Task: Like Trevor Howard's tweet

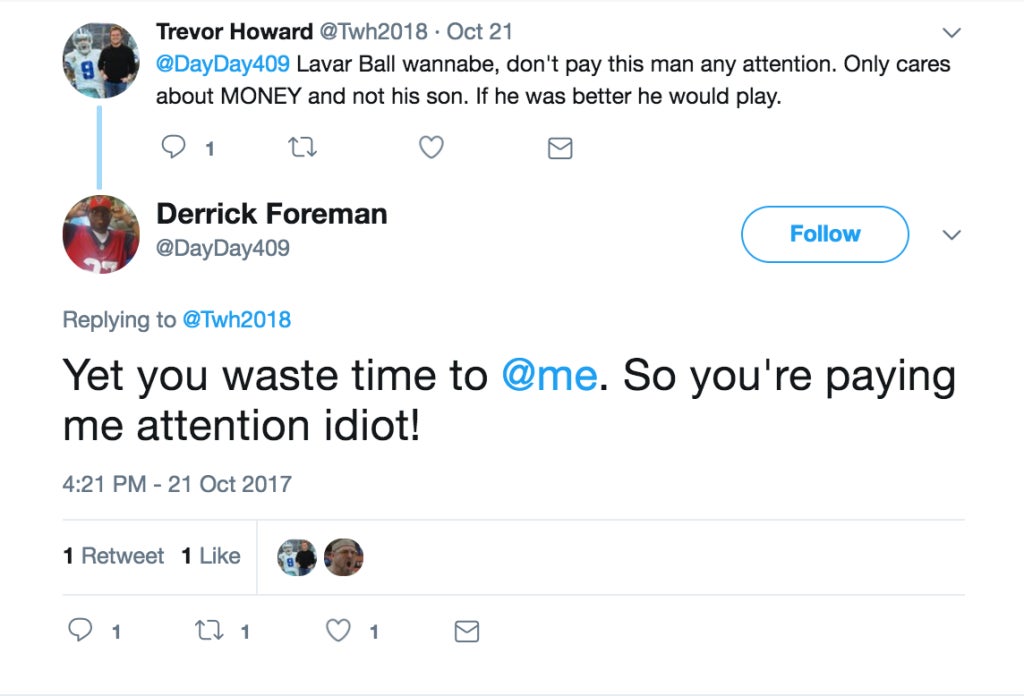Action: 431,148
